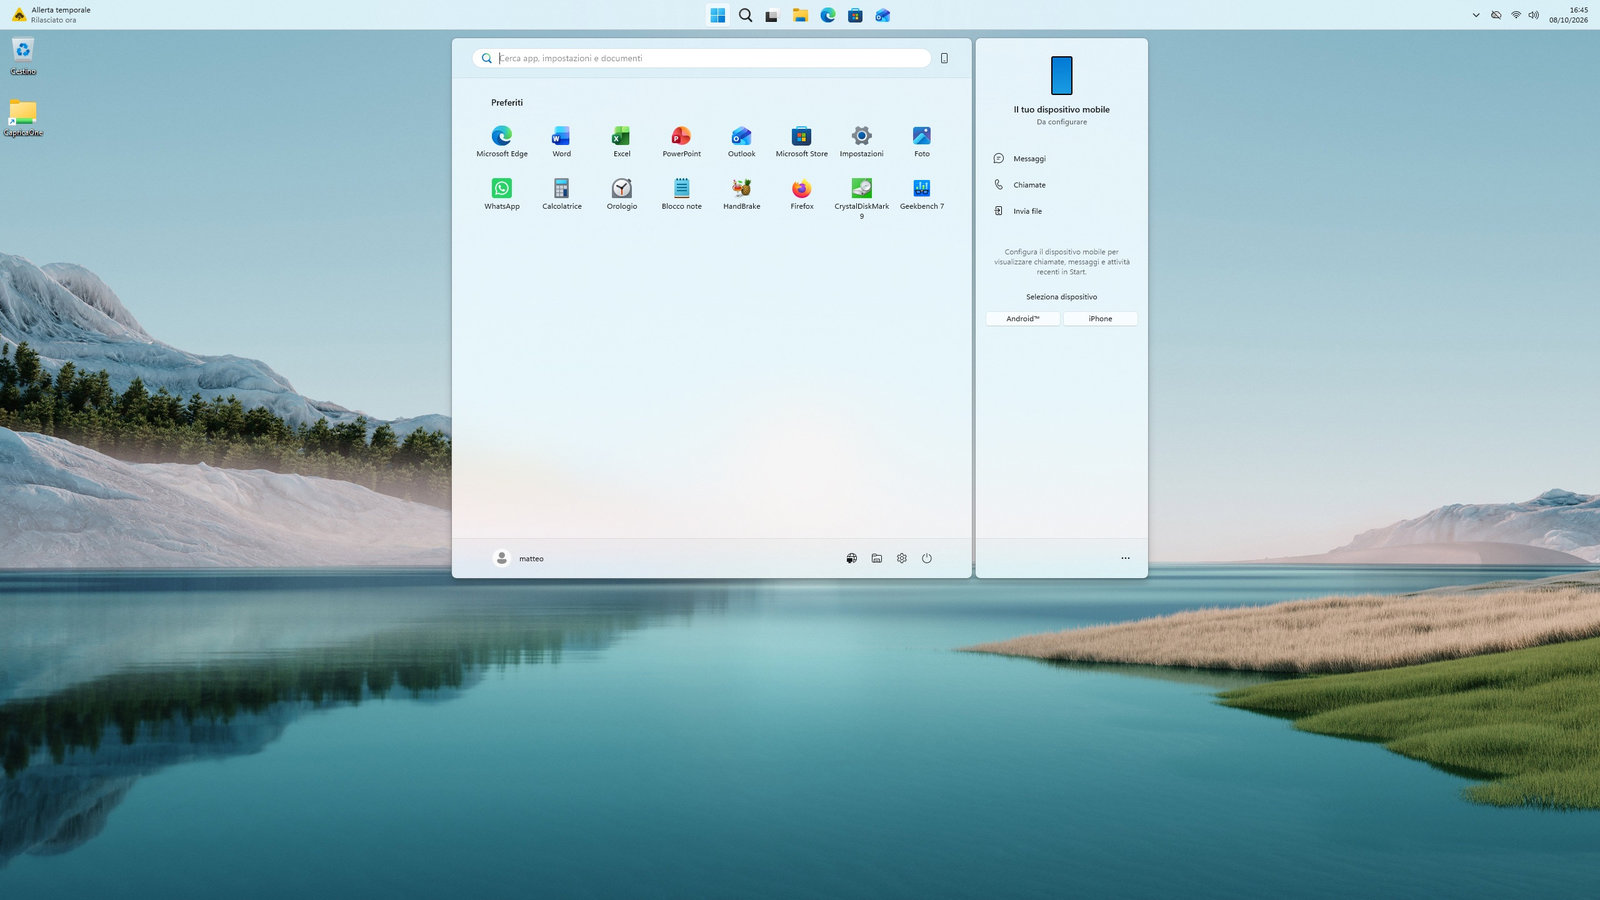Launch Microsoft Store from pinned apps
Viewport: 1600px width, 900px height.
pyautogui.click(x=801, y=141)
